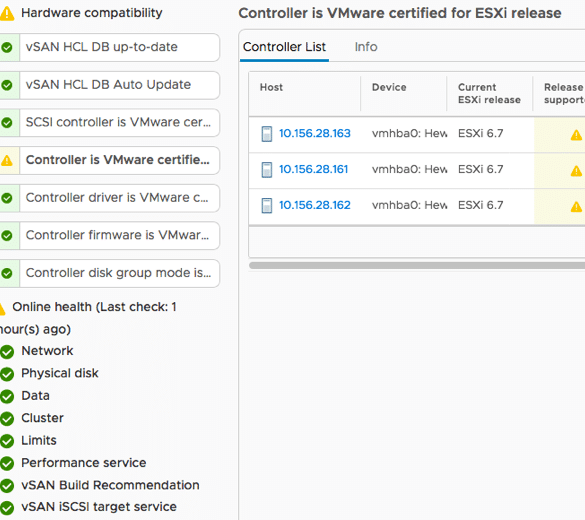585x520 pixels.
Task: Click vSAN Build Recommendation green status icon
Action: [x=7, y=486]
